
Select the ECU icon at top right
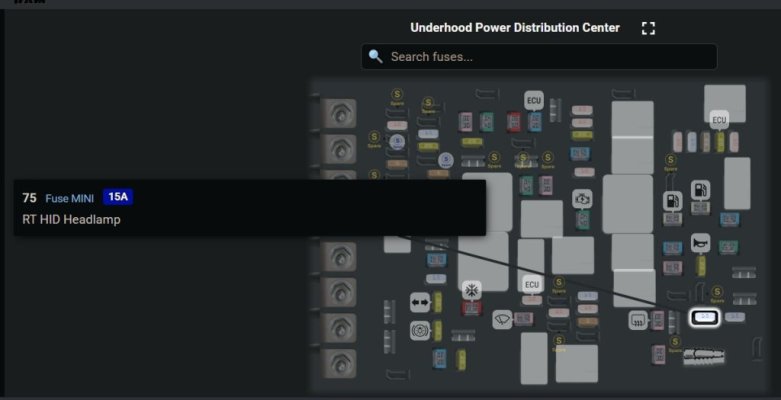(x=719, y=120)
